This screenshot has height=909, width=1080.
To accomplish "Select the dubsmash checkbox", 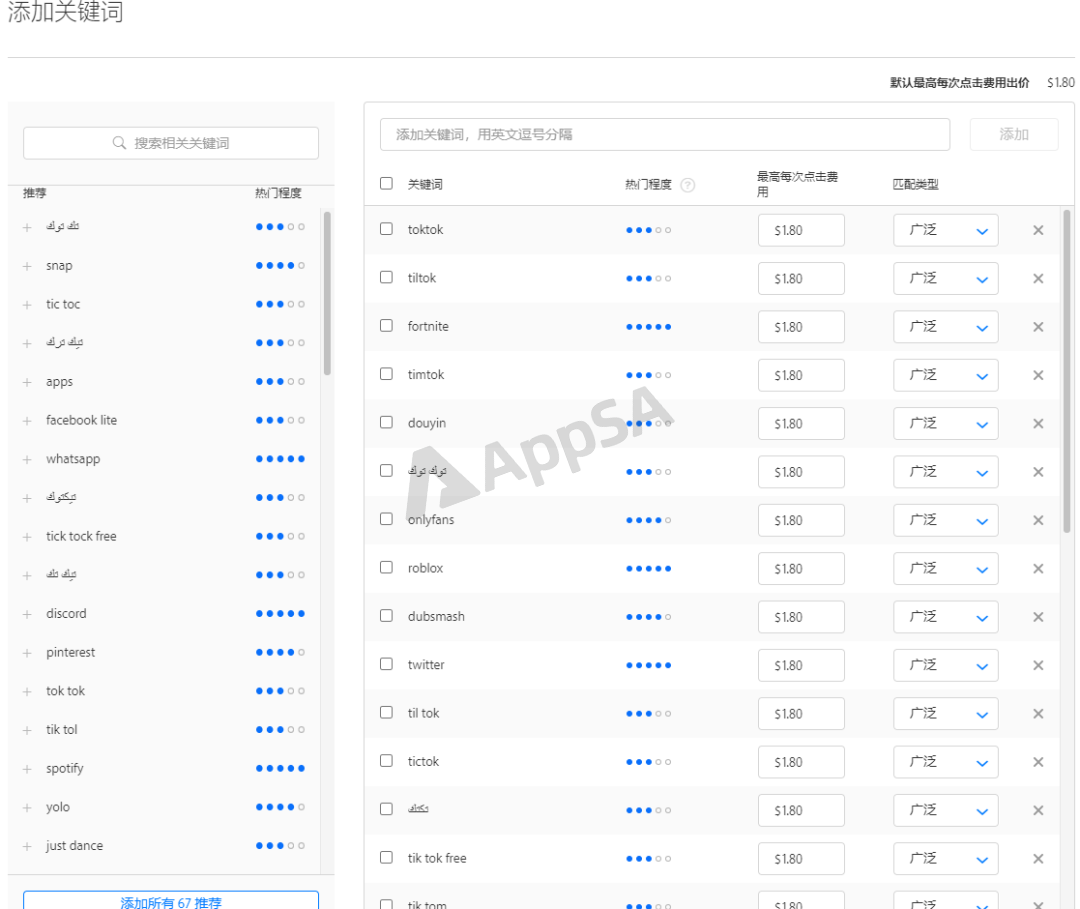I will pos(386,616).
